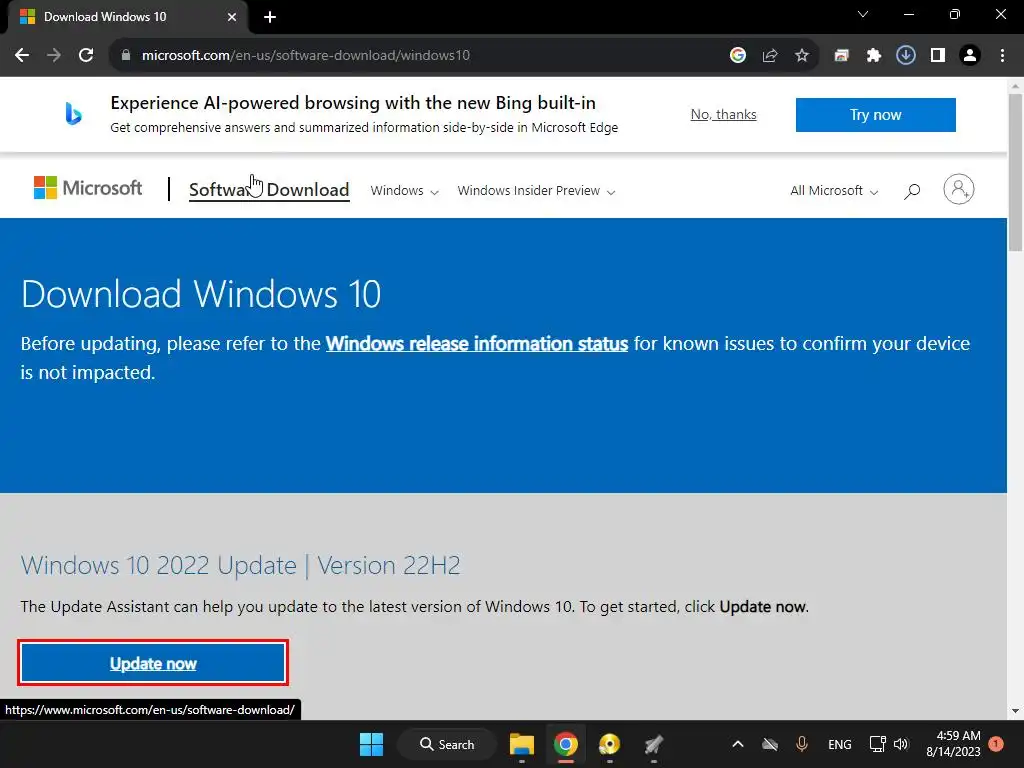Image resolution: width=1024 pixels, height=768 pixels.
Task: Click the extension icon beside puzzle piece
Action: click(x=842, y=56)
